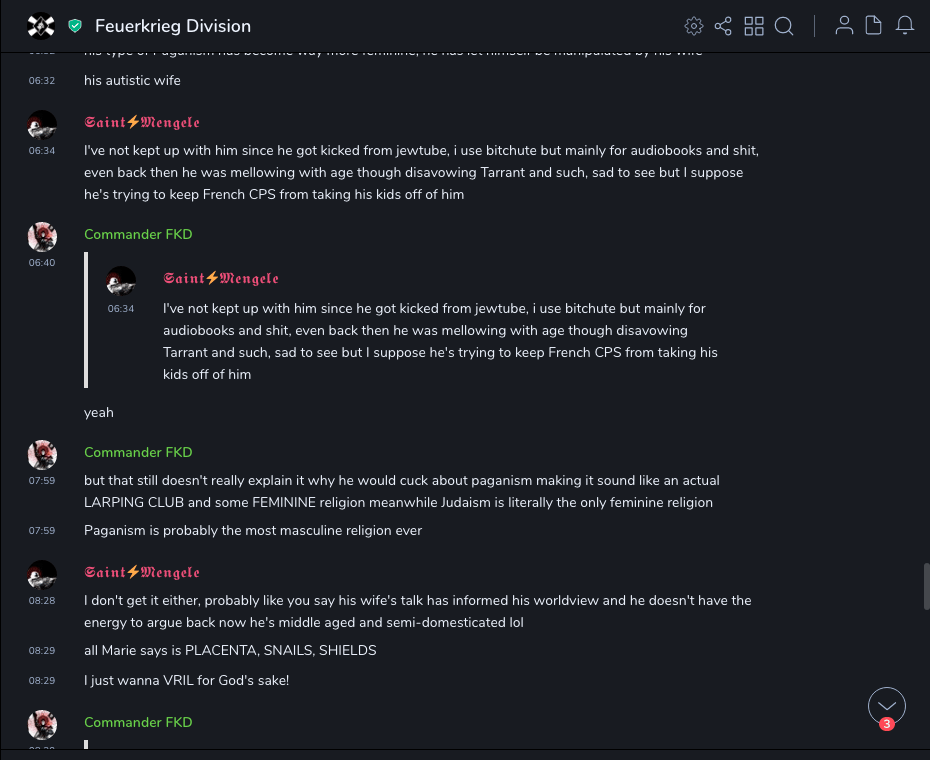The width and height of the screenshot is (930, 760).
Task: Click the avatar beside the 08:28 message
Action: pyautogui.click(x=42, y=575)
